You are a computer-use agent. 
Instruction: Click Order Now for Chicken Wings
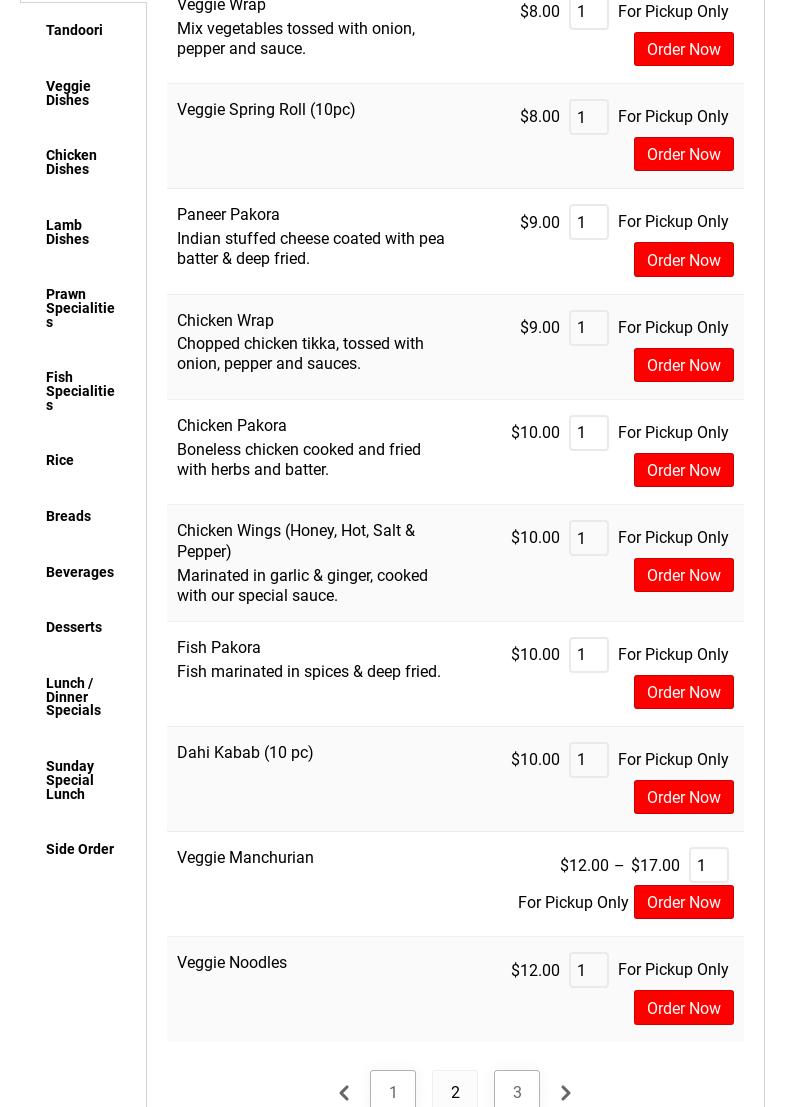683,575
